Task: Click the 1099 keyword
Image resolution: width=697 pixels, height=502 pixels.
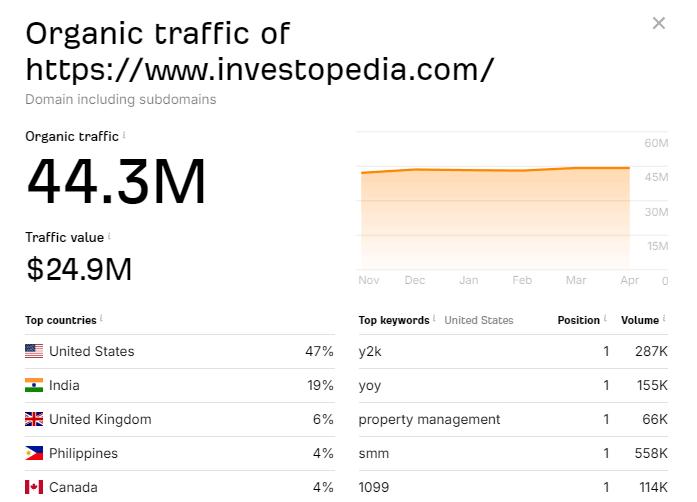Action: coord(373,487)
